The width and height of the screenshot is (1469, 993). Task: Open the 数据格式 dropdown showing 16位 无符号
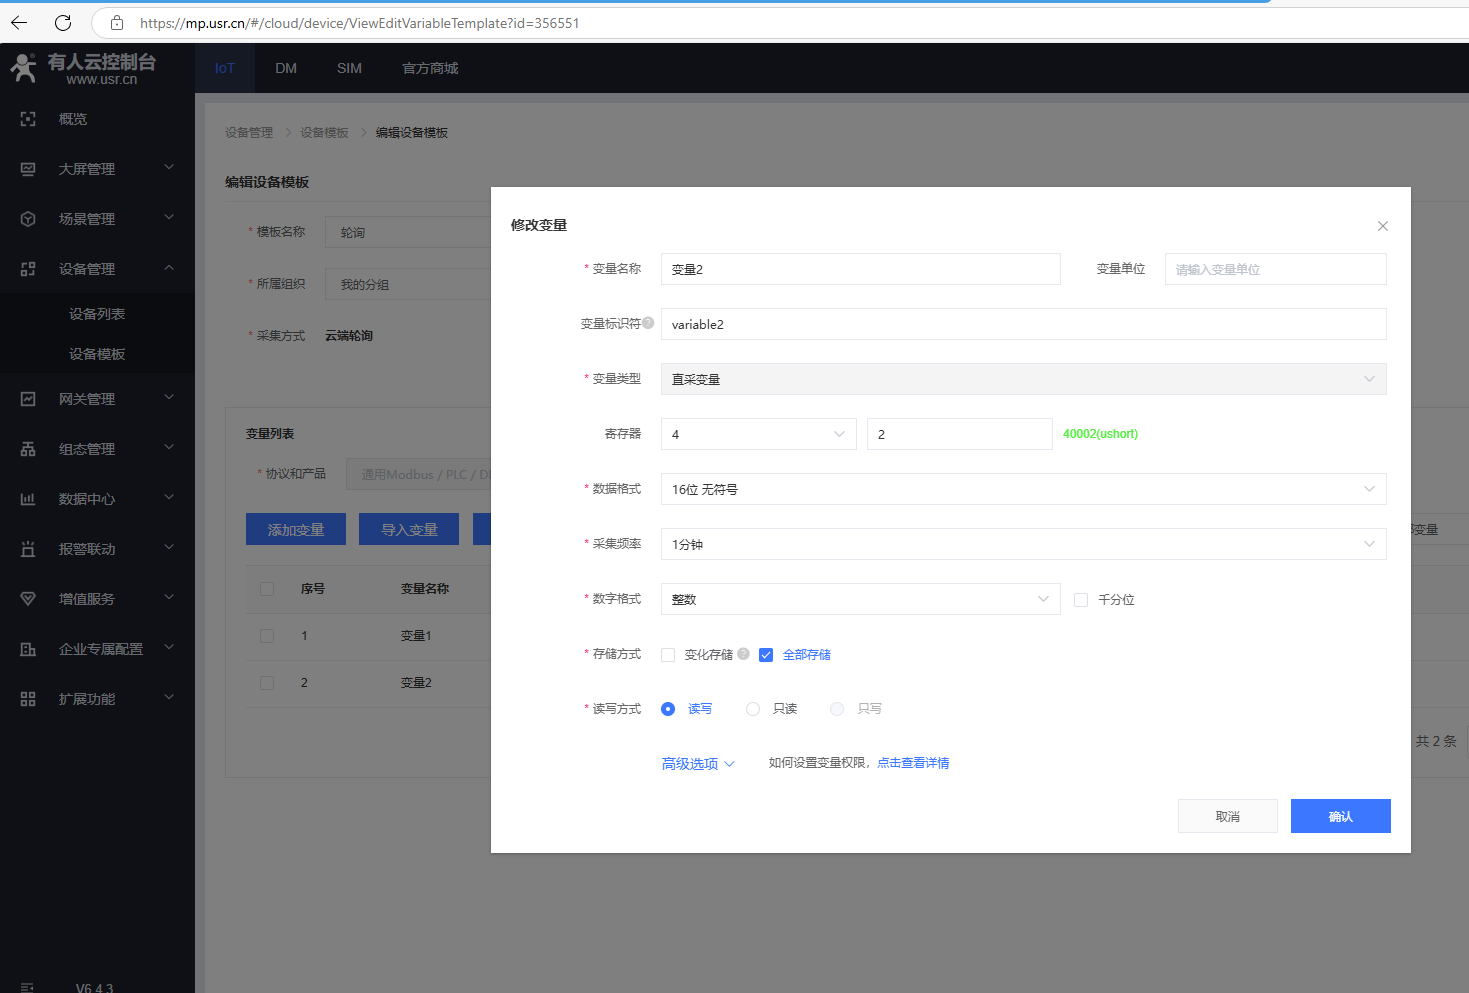(x=1023, y=489)
